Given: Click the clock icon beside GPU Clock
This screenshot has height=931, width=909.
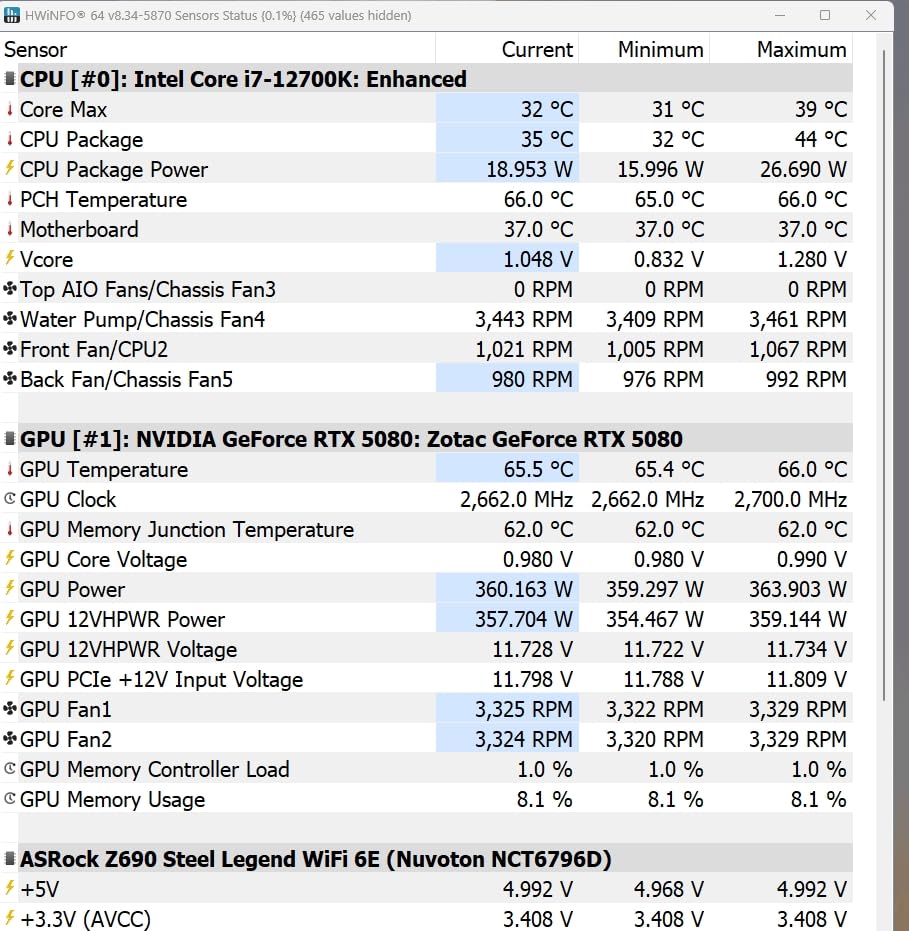Looking at the screenshot, I should 9,499.
